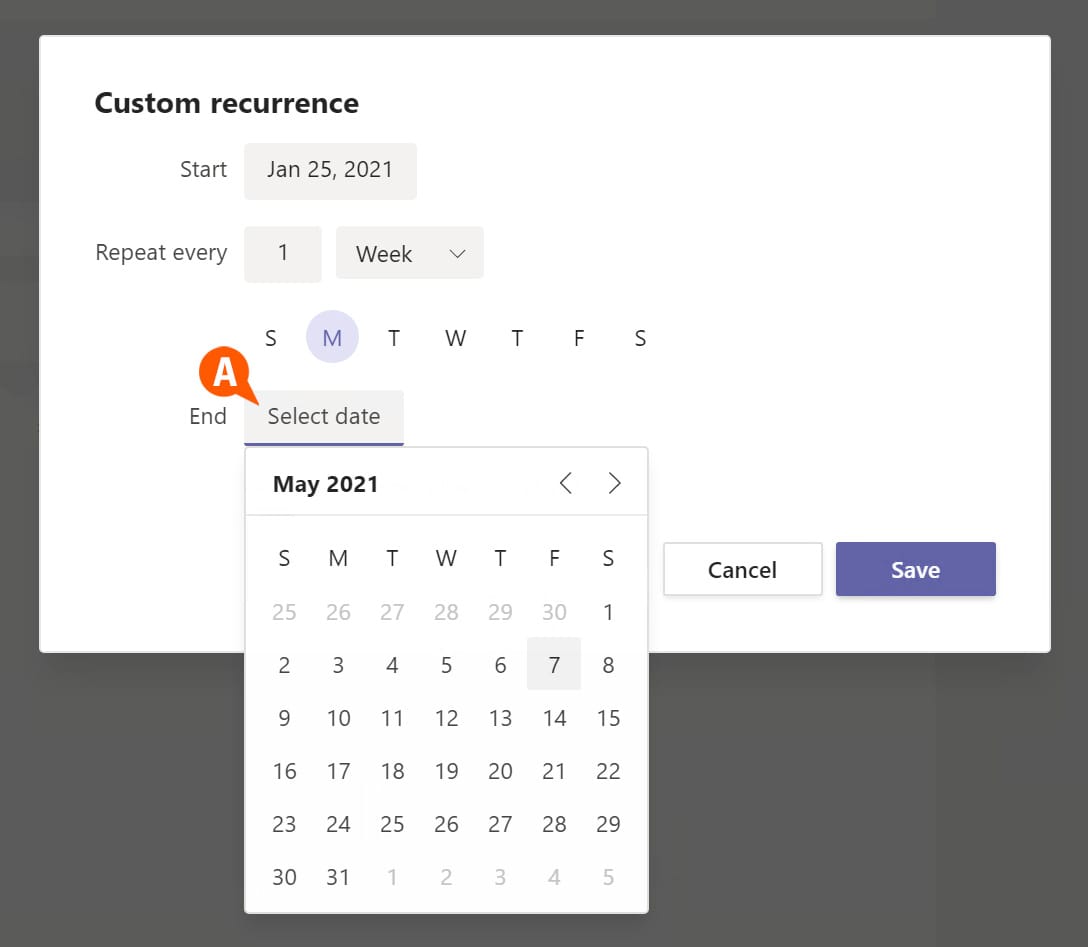Select greyed-out April 26 date
The image size is (1088, 947).
click(x=338, y=612)
